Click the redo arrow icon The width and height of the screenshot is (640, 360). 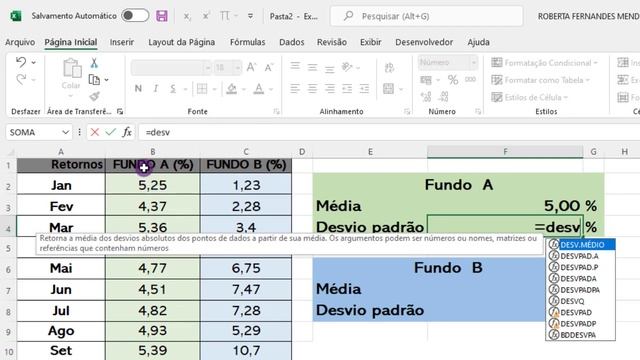(21, 79)
